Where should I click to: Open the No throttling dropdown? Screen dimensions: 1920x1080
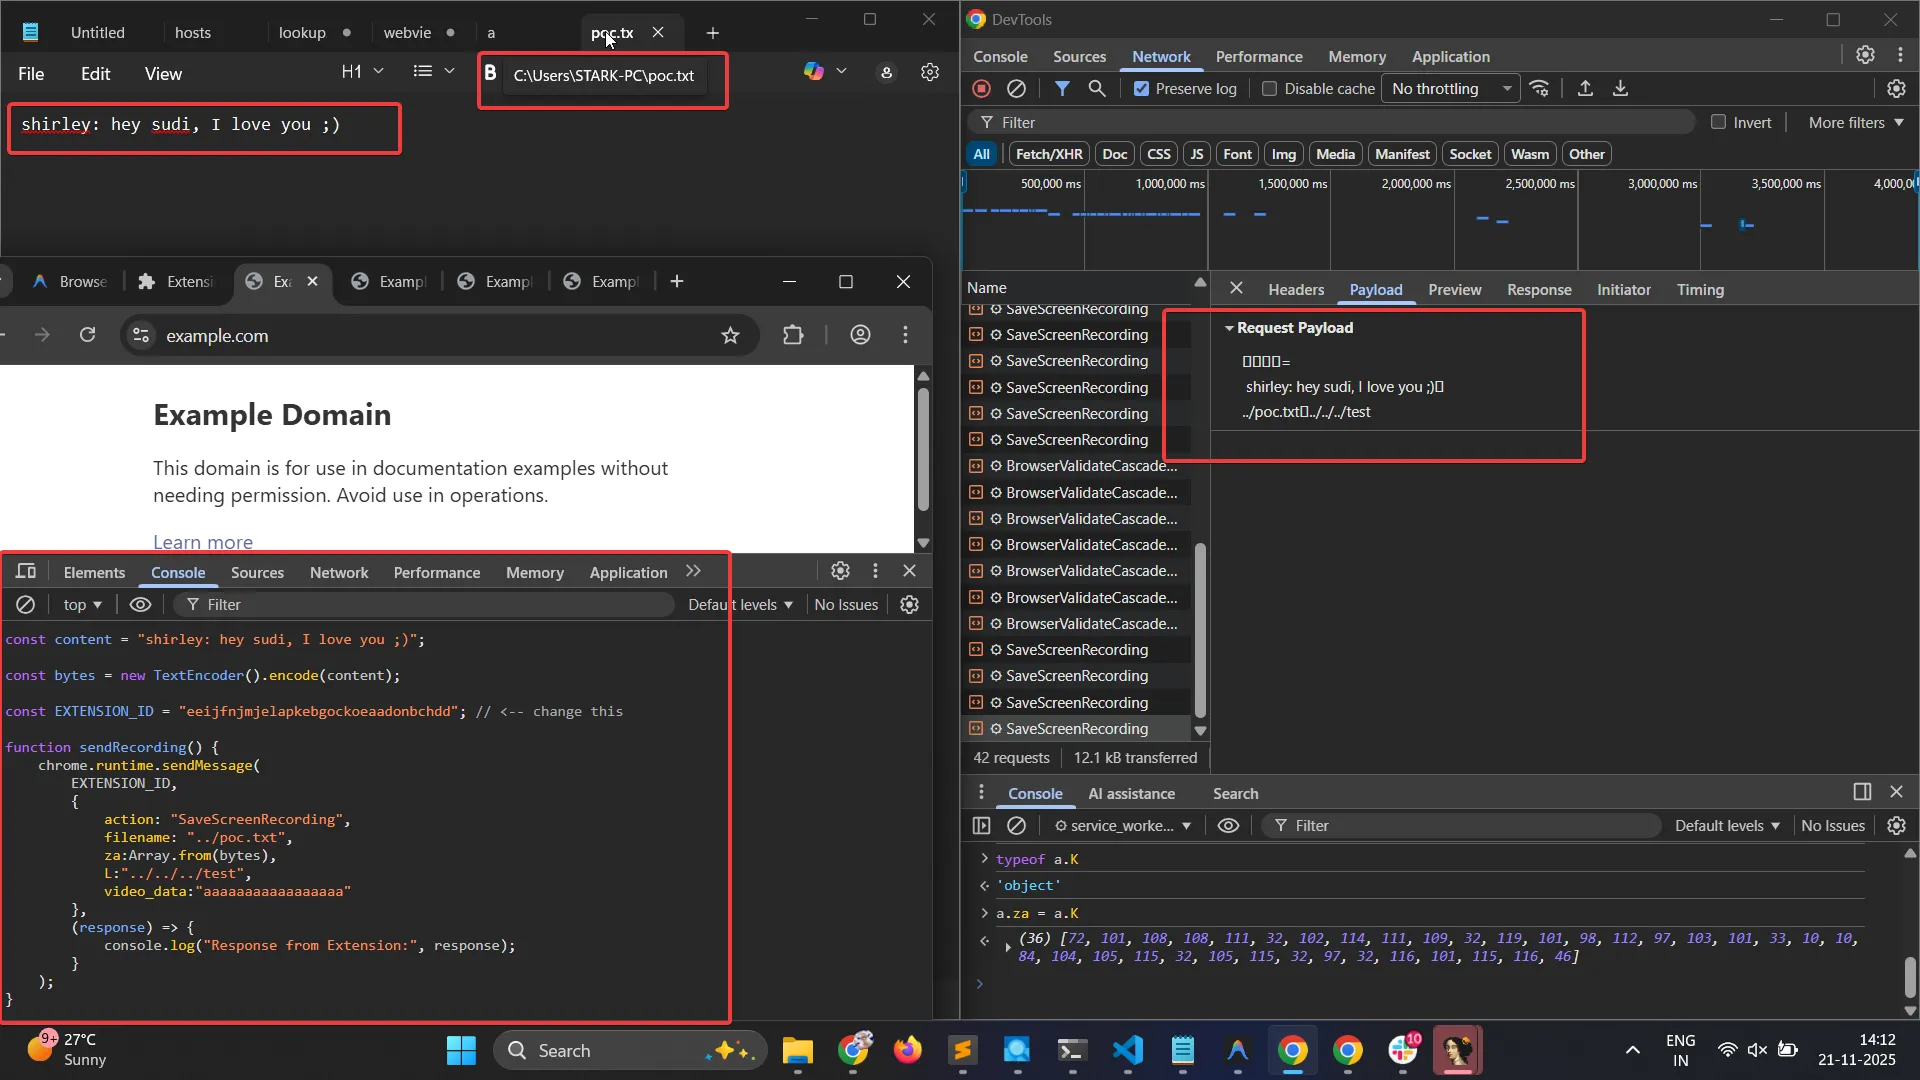1450,89
